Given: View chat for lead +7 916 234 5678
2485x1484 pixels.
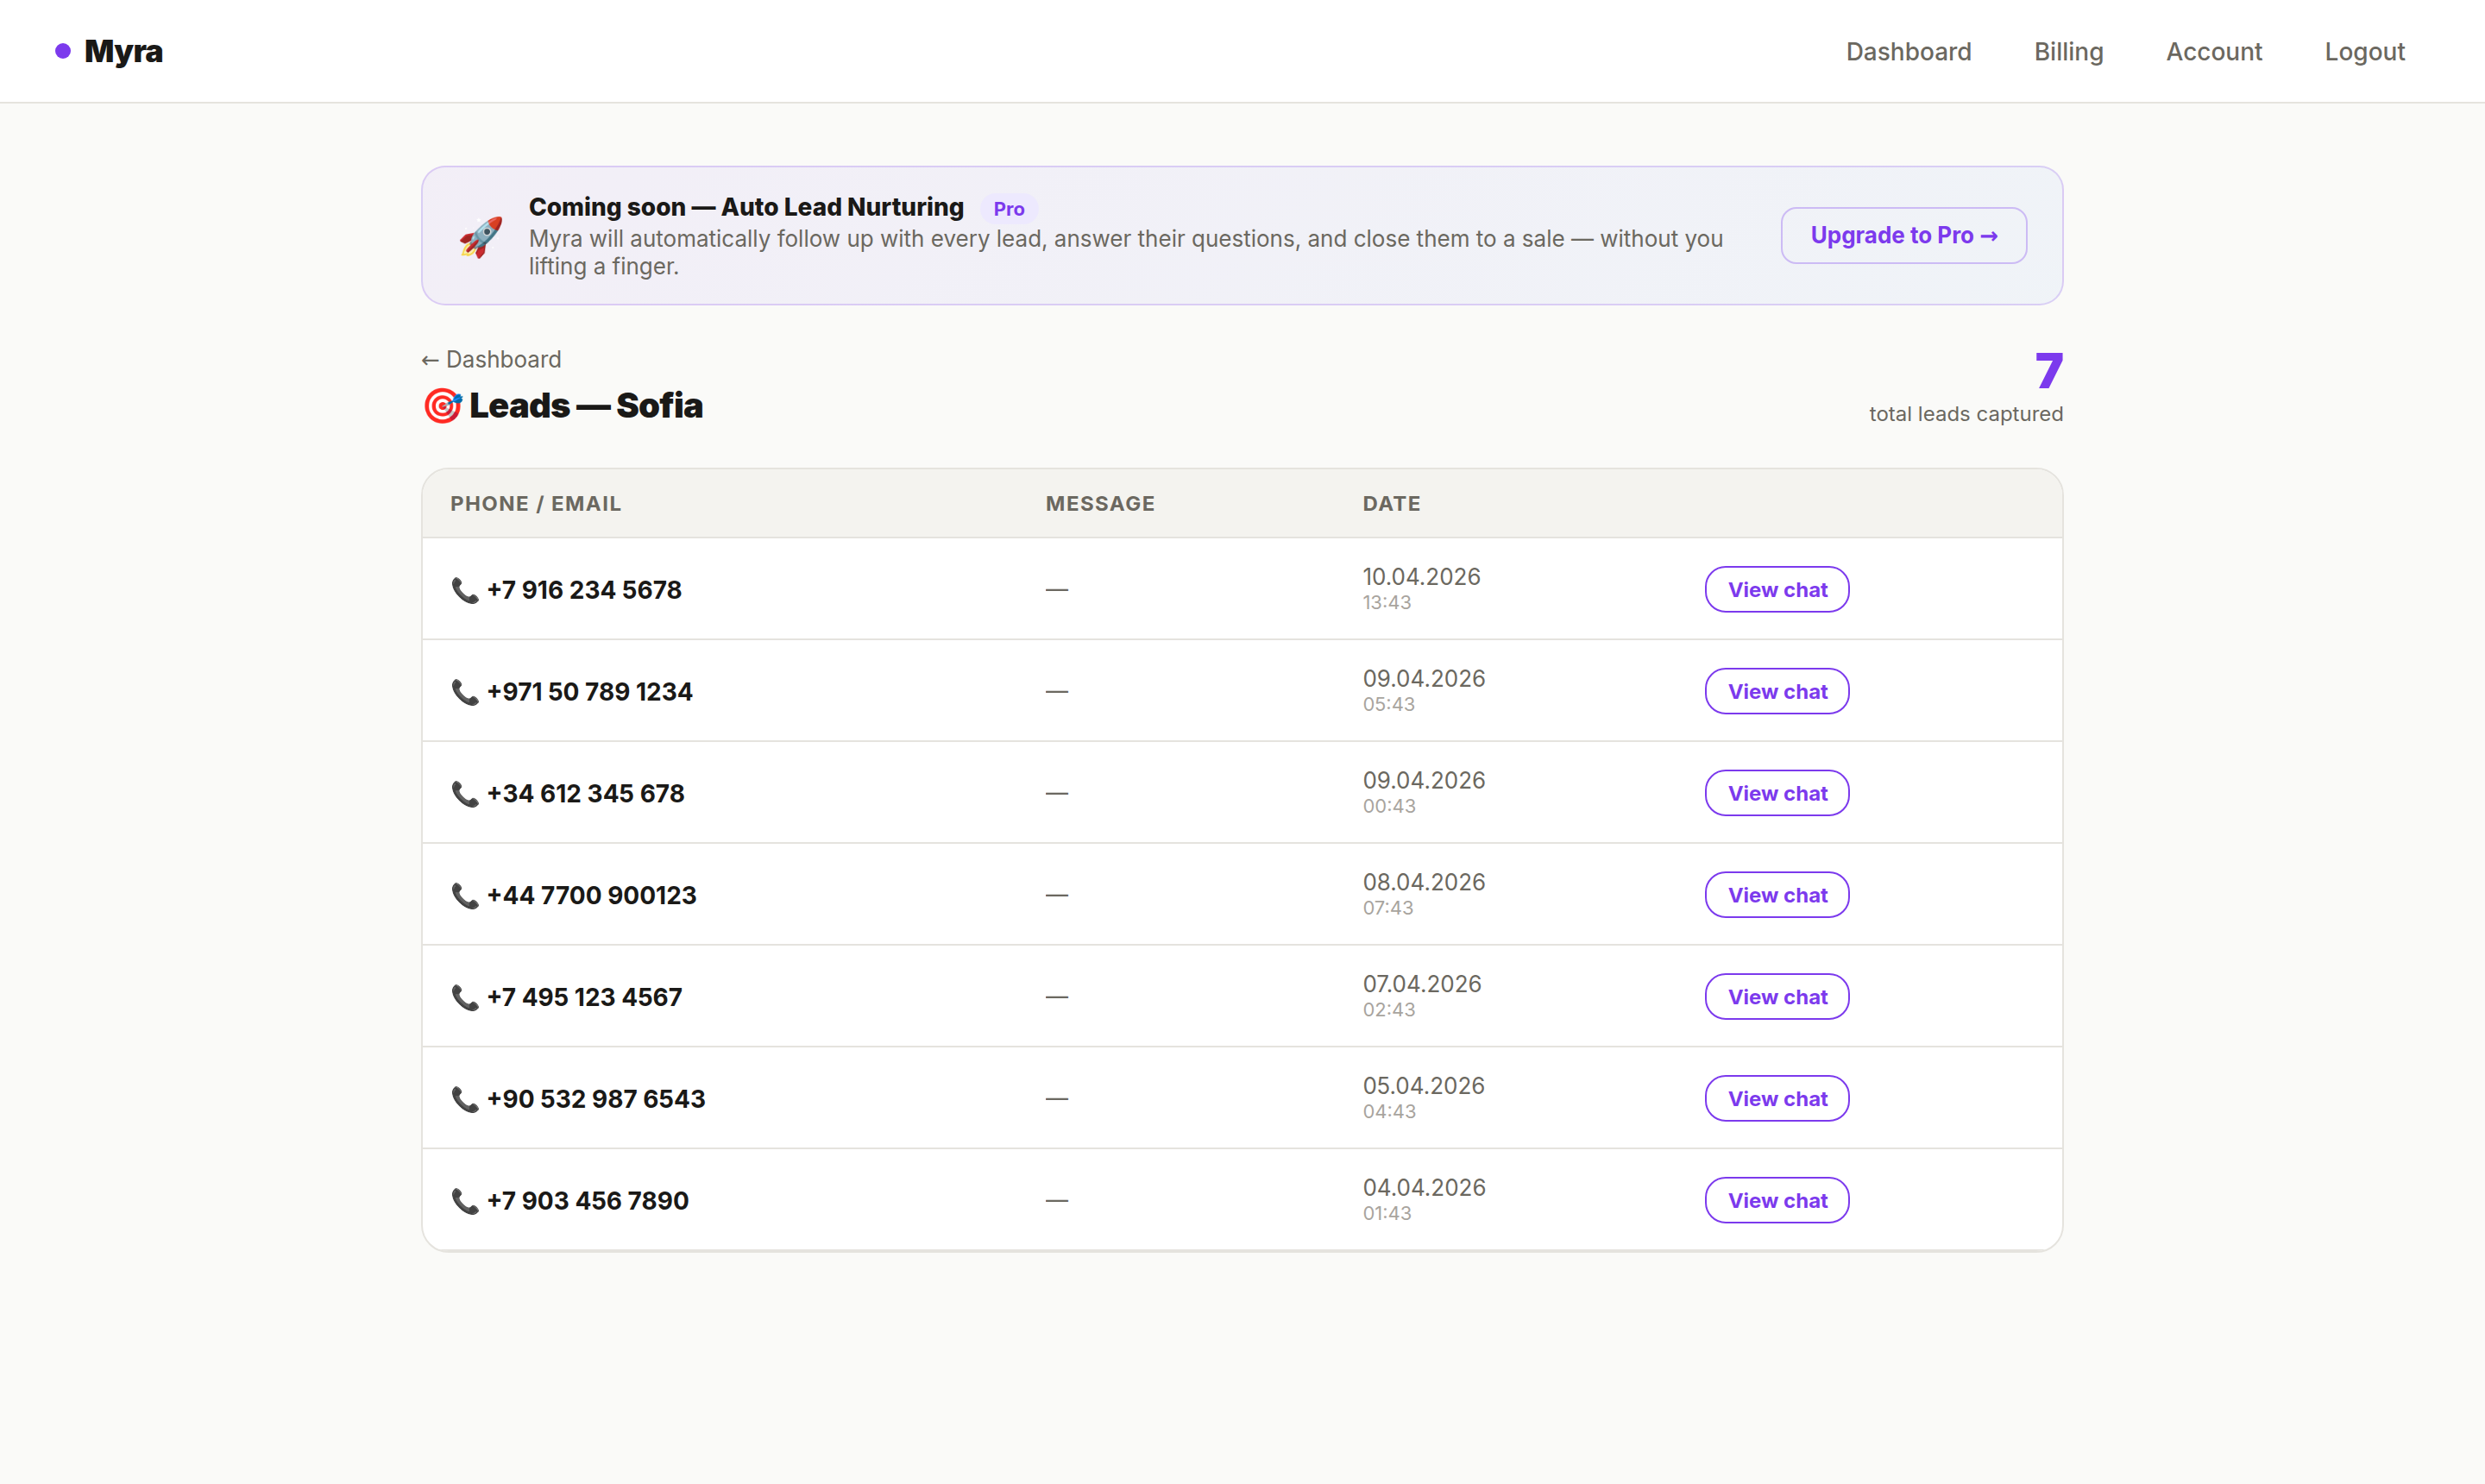Looking at the screenshot, I should pyautogui.click(x=1776, y=590).
